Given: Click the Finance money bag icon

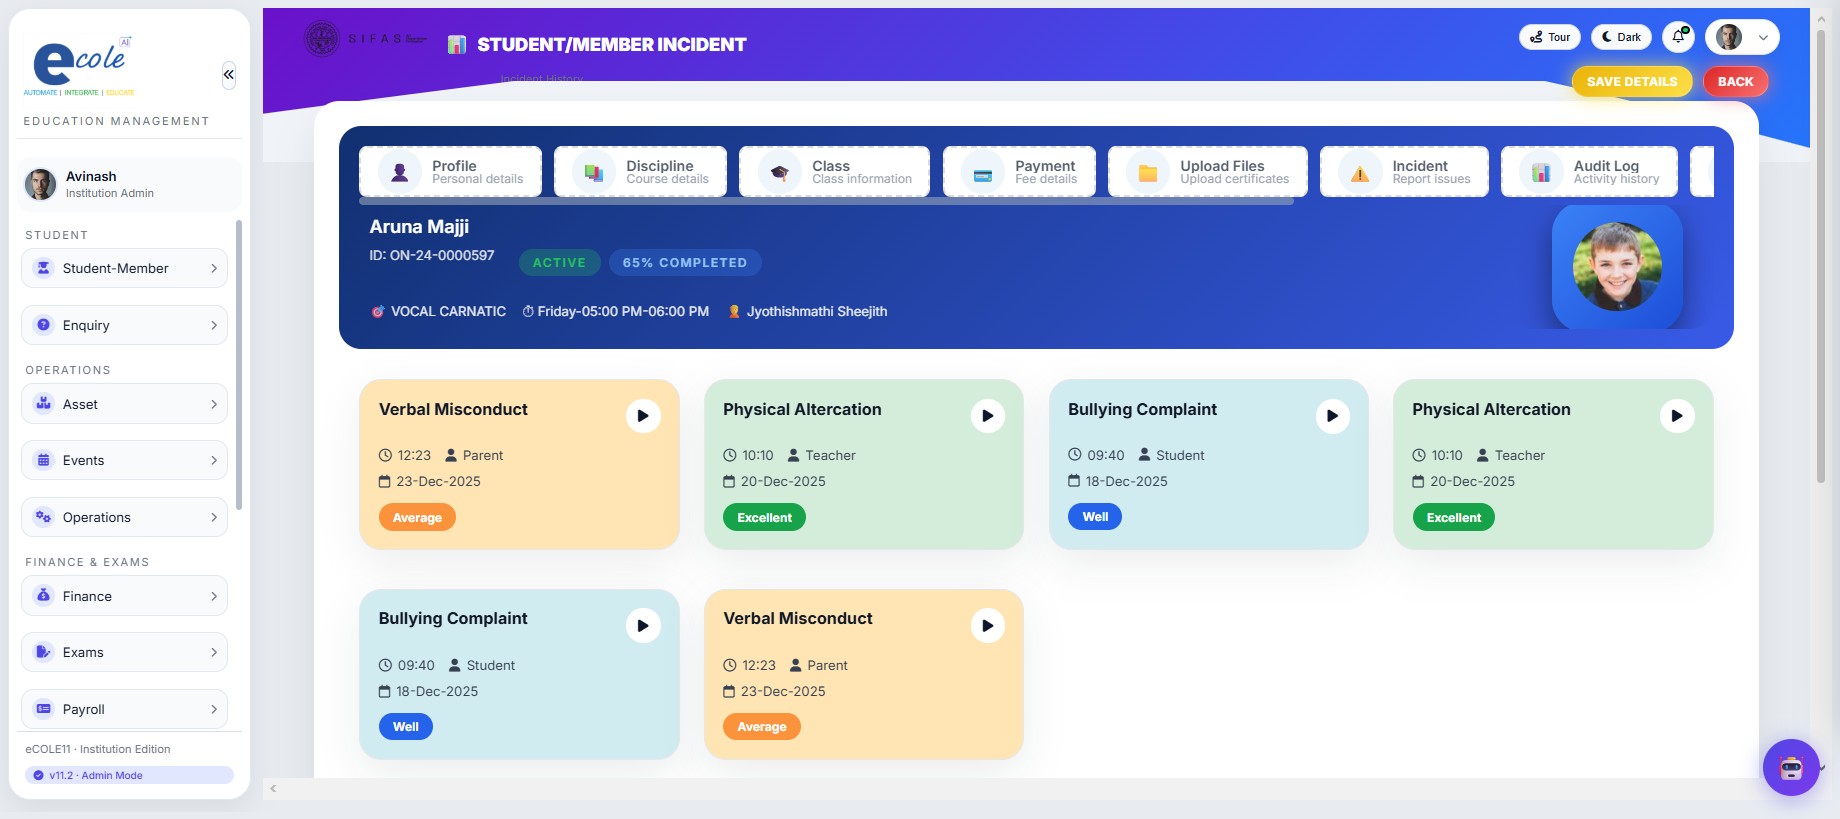Looking at the screenshot, I should coord(43,596).
